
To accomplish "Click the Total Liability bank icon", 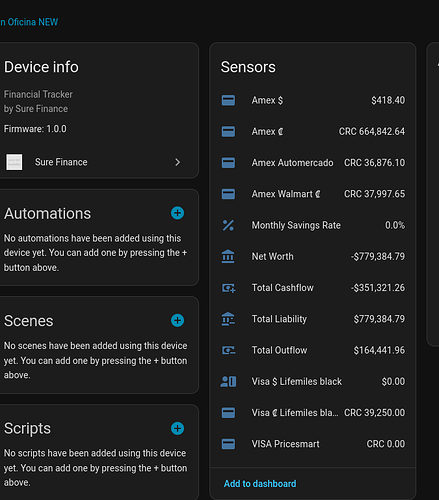I will [x=228, y=319].
